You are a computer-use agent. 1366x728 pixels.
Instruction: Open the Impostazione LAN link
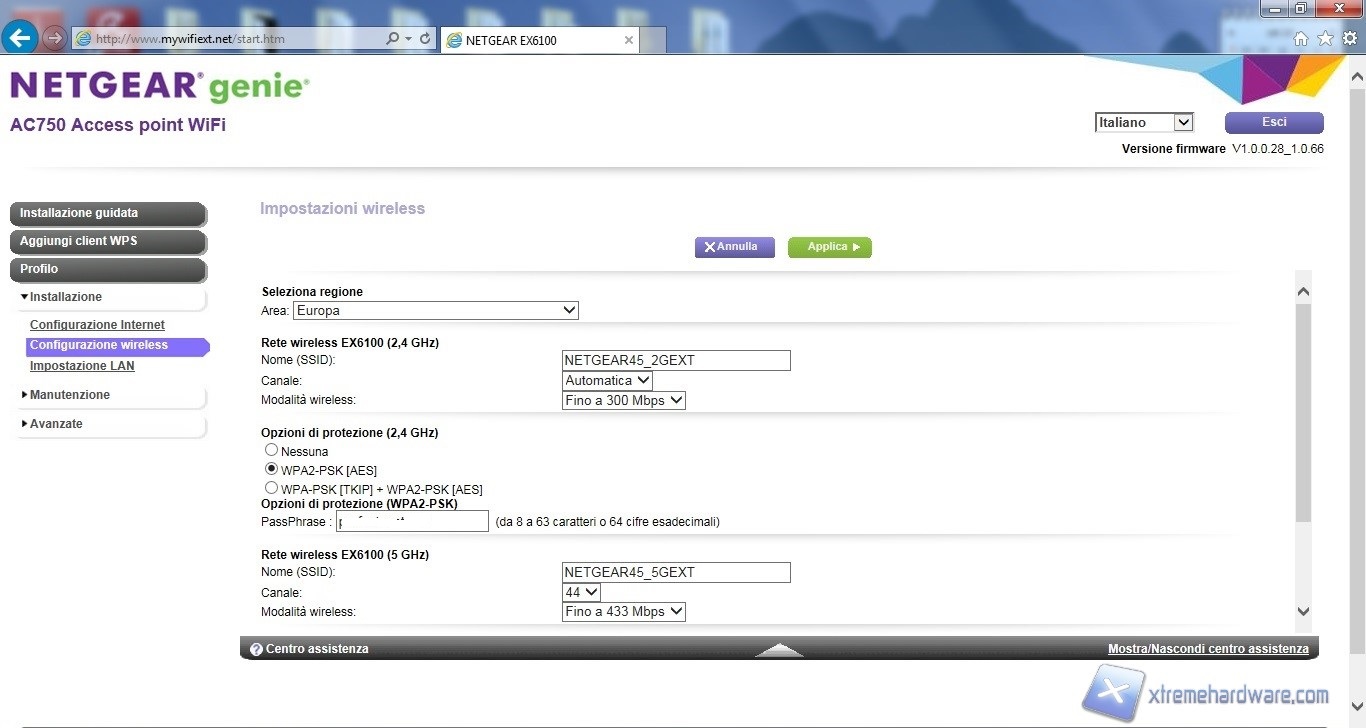(82, 366)
